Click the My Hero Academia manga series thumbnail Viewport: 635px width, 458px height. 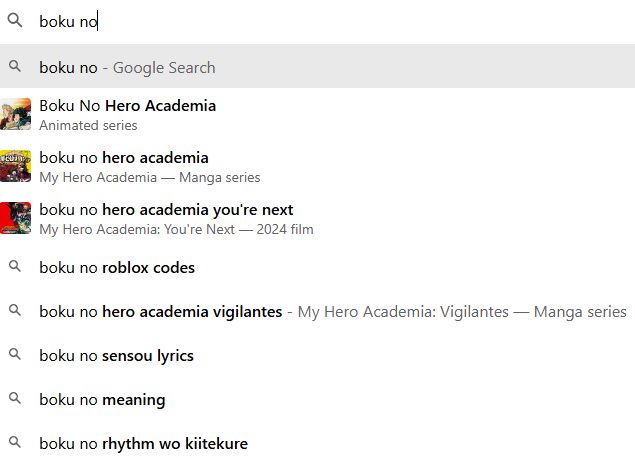(x=16, y=166)
